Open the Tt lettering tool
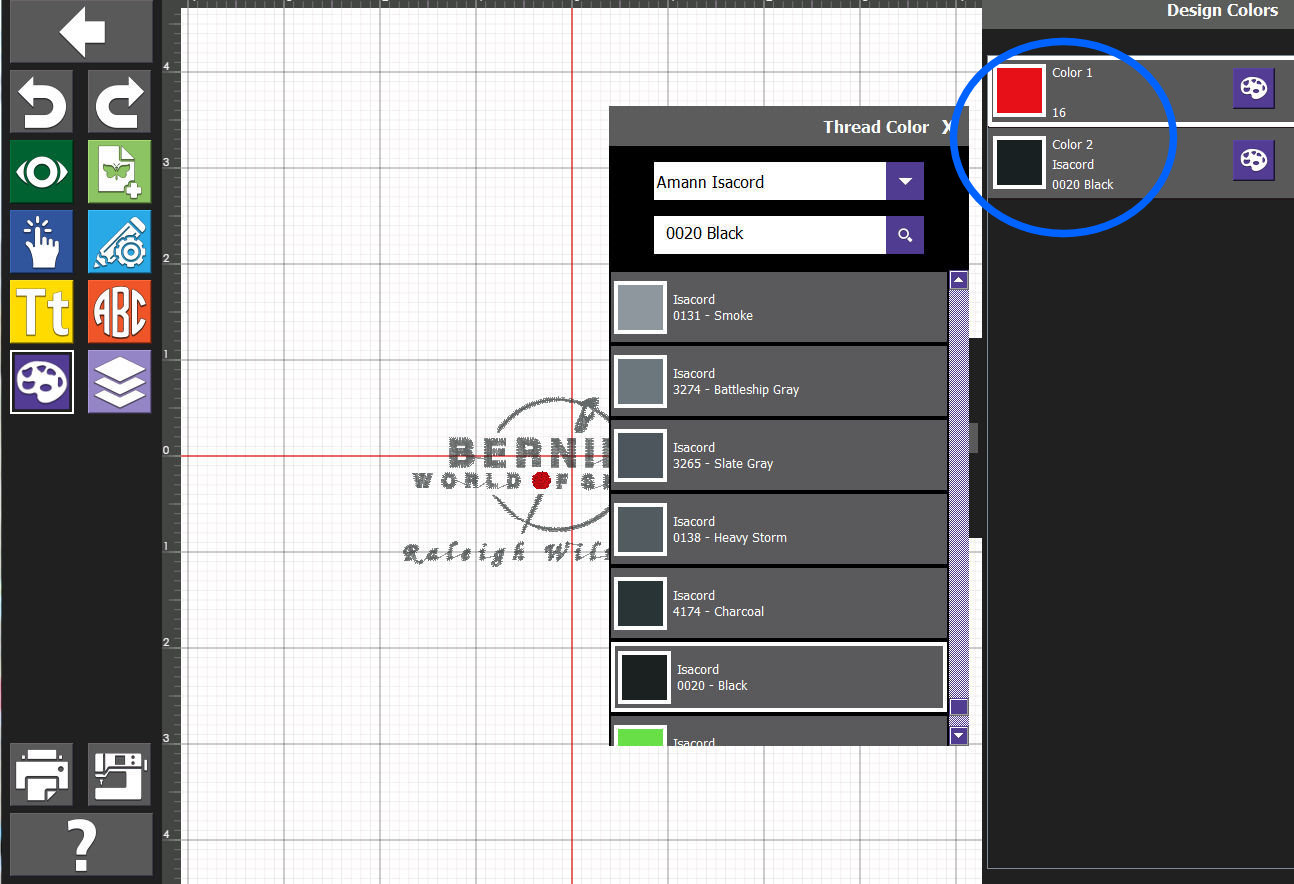The width and height of the screenshot is (1294, 884). pos(42,311)
